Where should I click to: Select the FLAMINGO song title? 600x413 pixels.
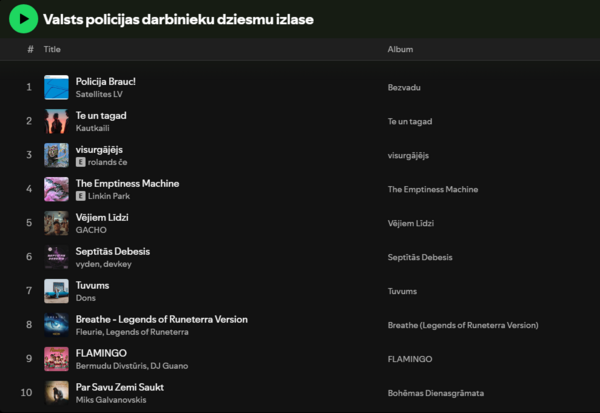pos(101,353)
